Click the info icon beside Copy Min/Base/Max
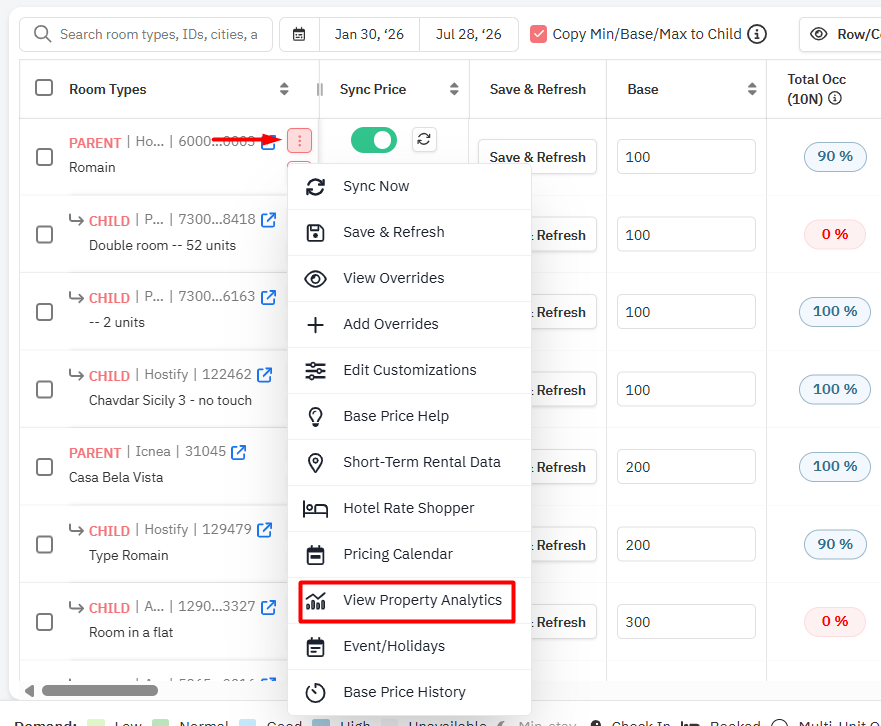 pyautogui.click(x=757, y=34)
